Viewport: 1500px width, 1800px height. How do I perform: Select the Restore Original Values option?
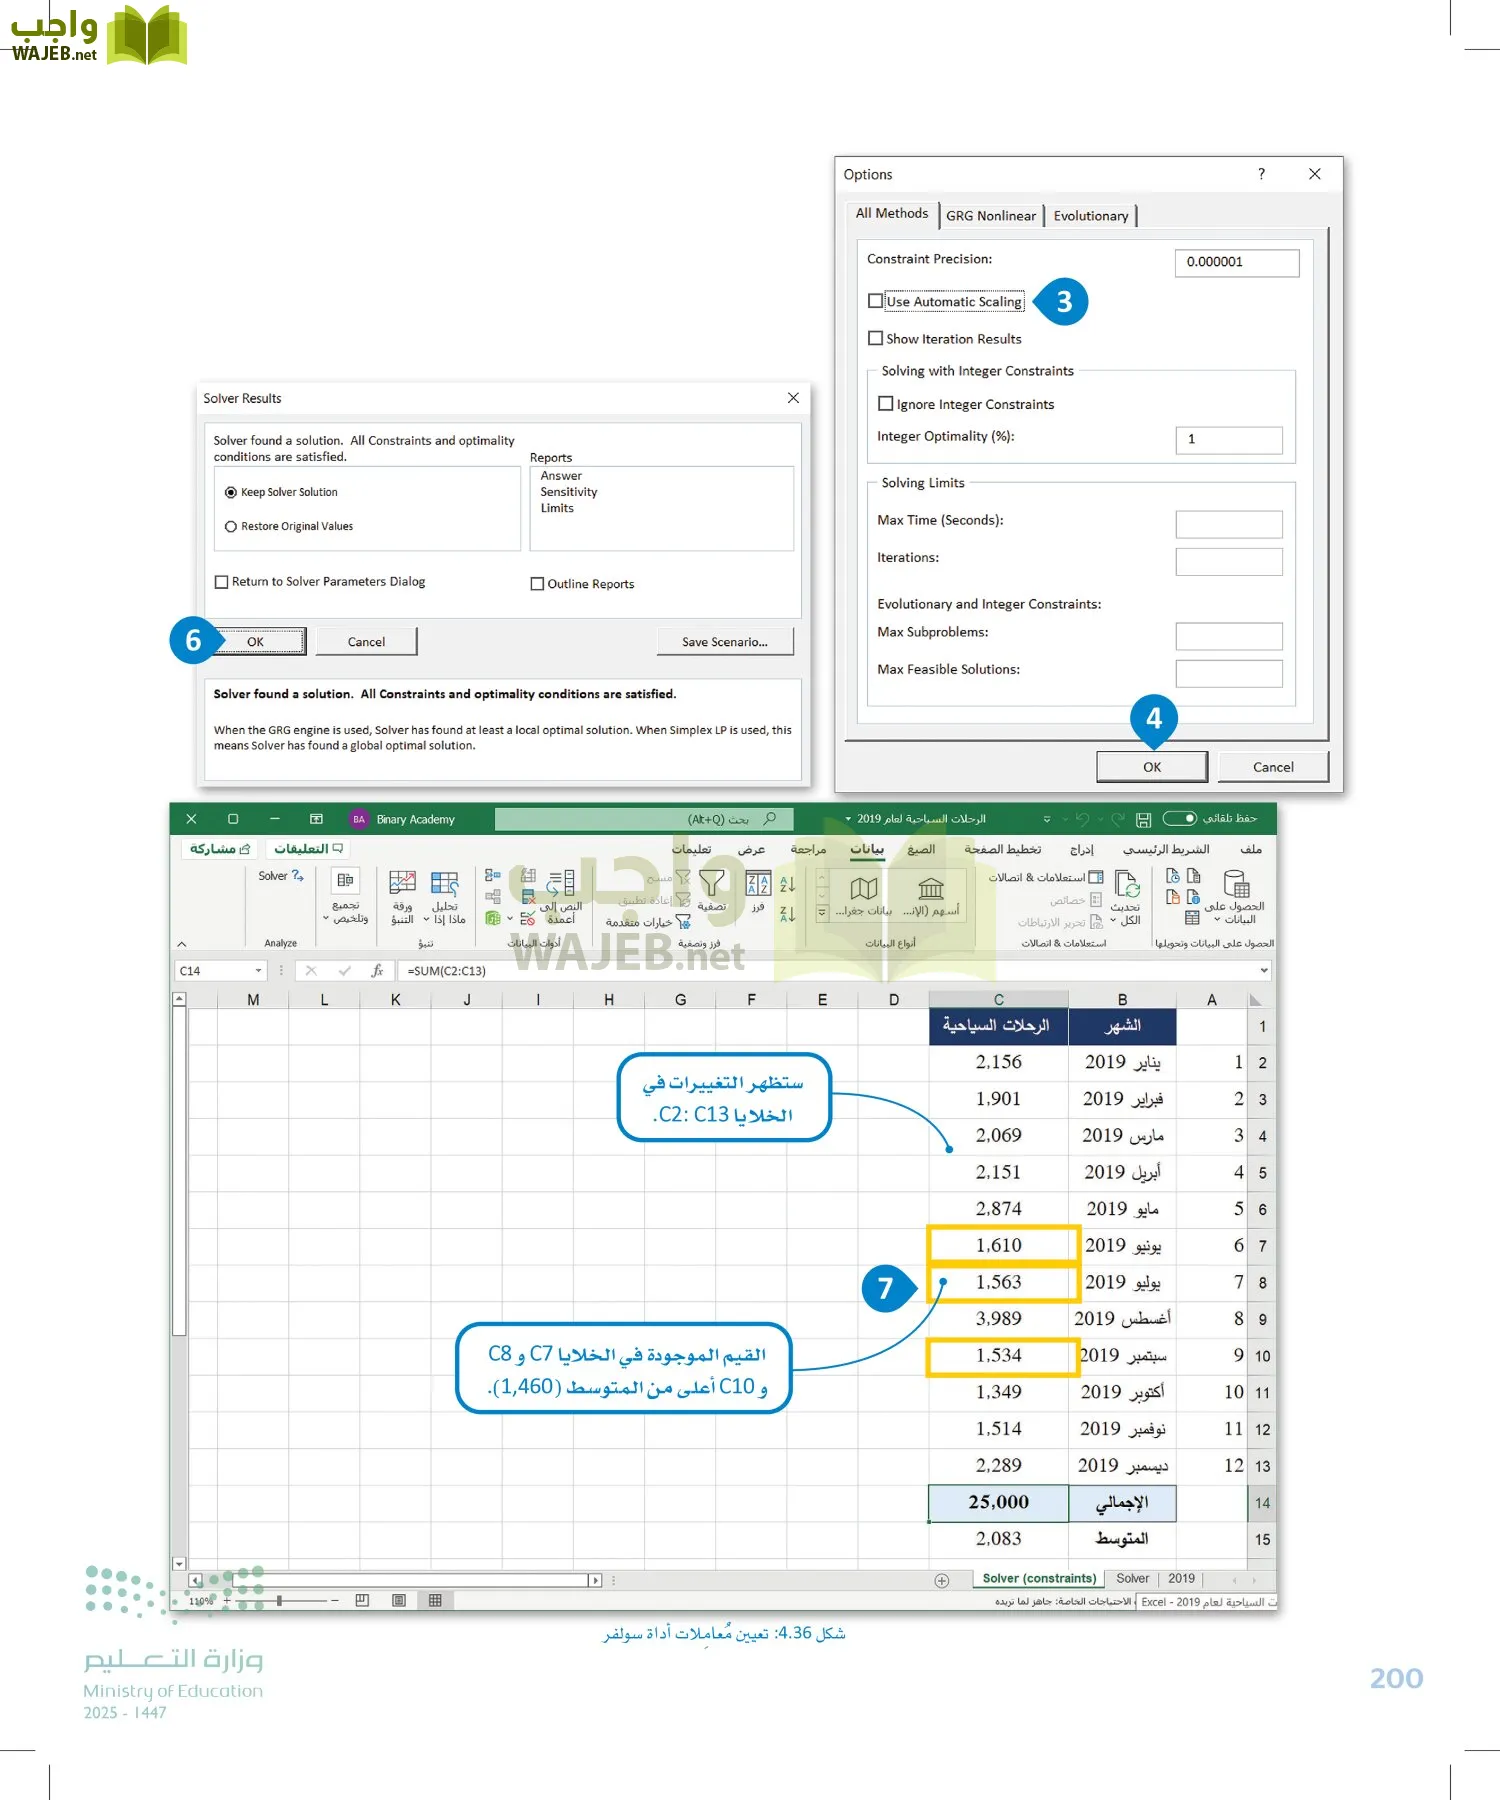tap(231, 527)
